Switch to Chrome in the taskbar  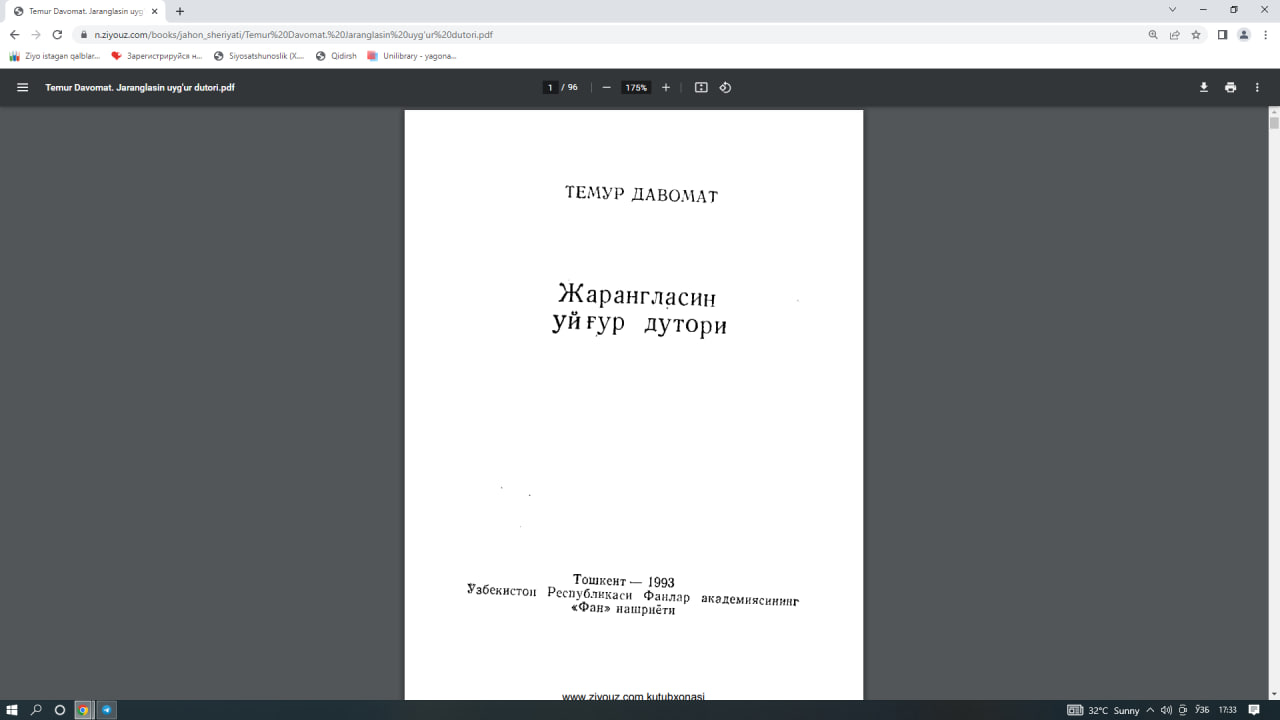click(84, 710)
